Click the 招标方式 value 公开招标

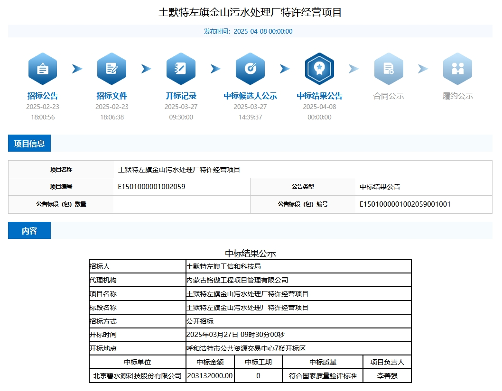[200, 321]
